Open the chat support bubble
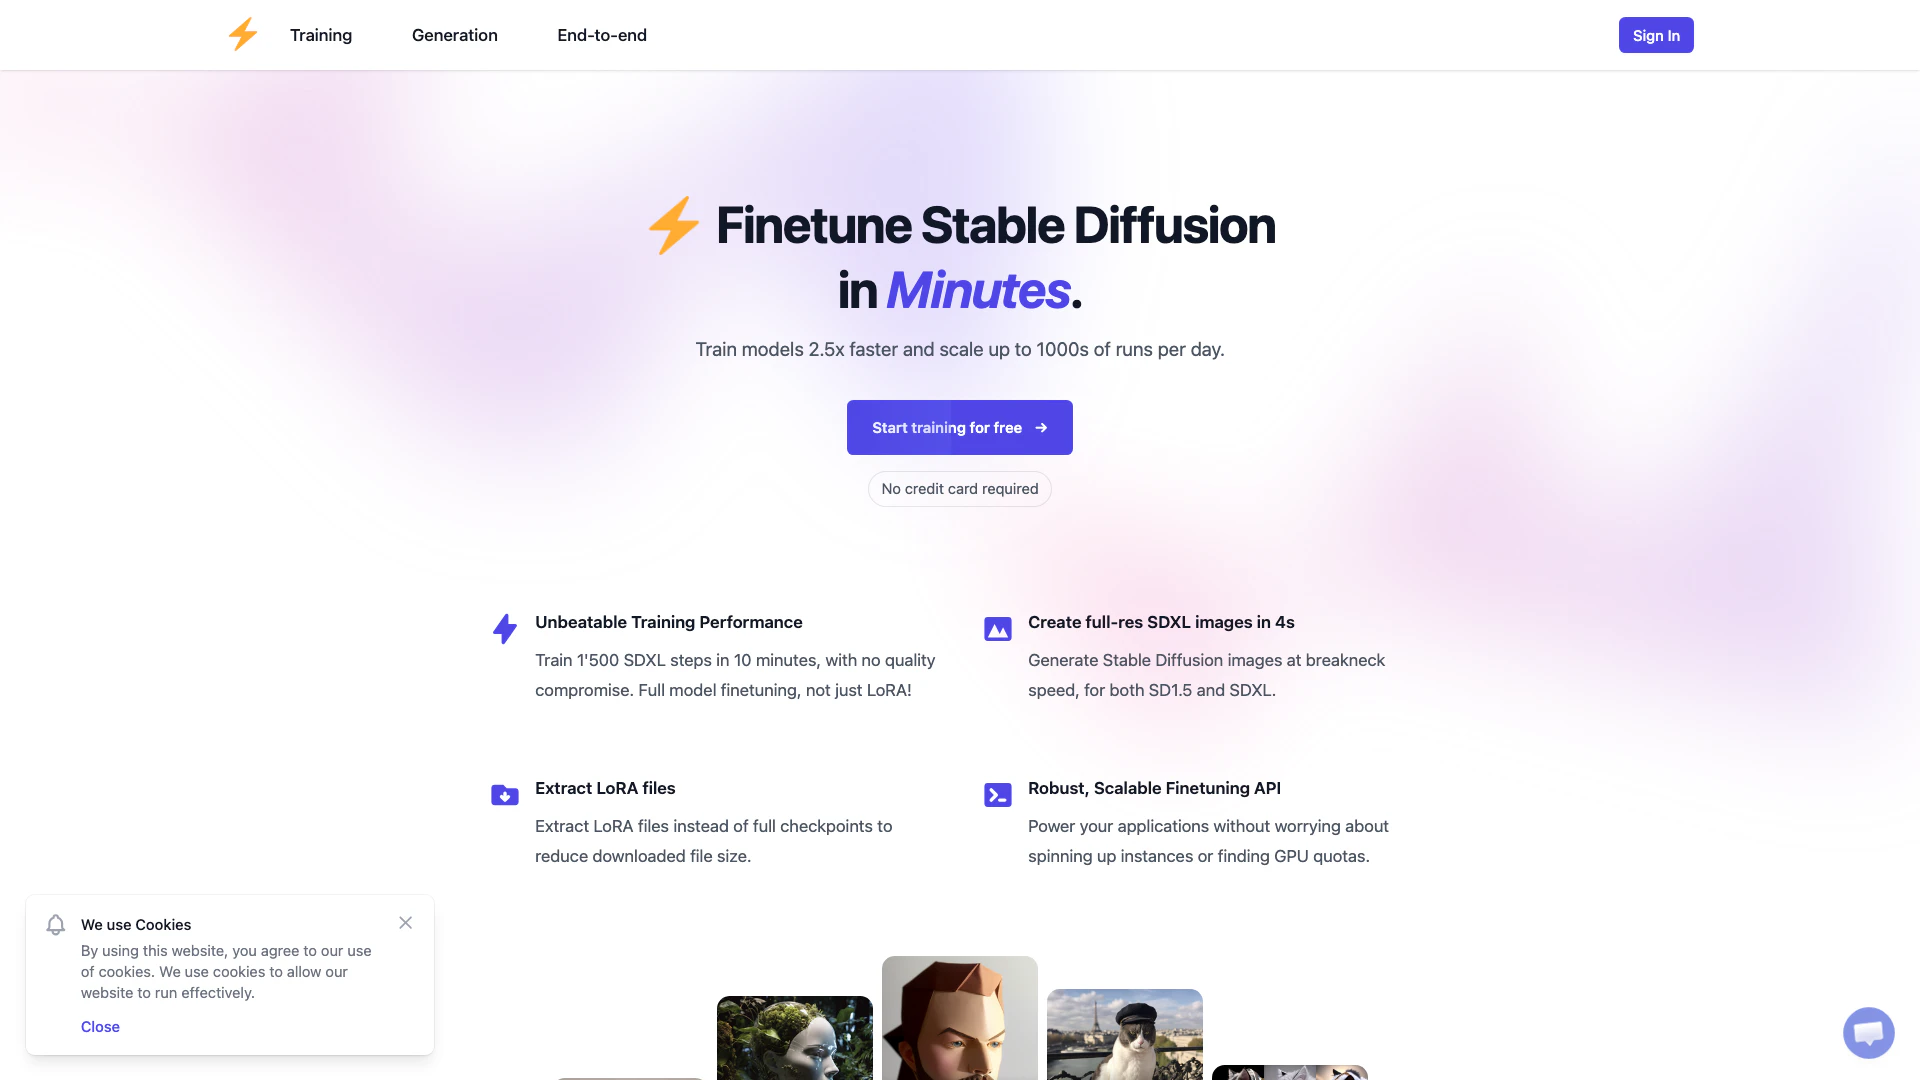This screenshot has width=1920, height=1080. [x=1868, y=1032]
